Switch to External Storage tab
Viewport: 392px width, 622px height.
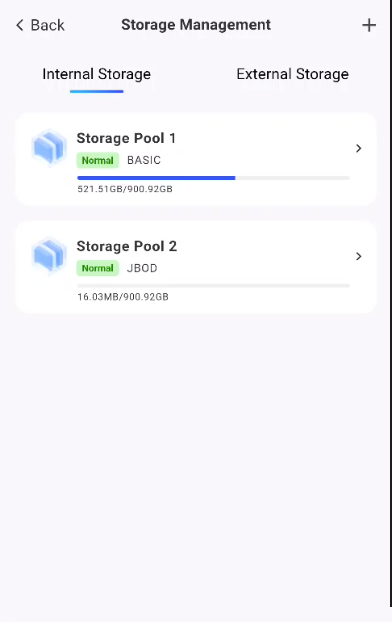292,74
